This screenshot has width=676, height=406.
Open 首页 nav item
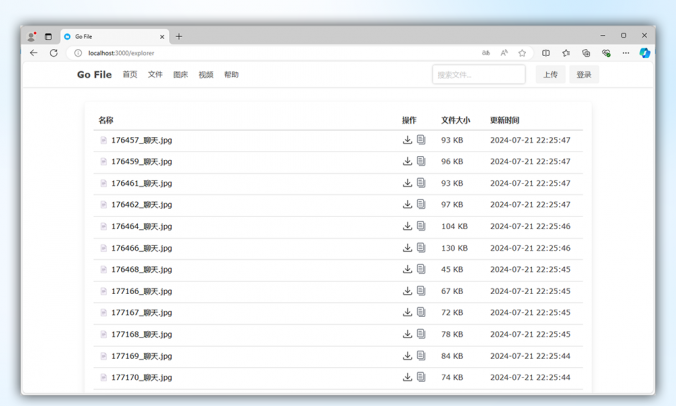(x=130, y=75)
